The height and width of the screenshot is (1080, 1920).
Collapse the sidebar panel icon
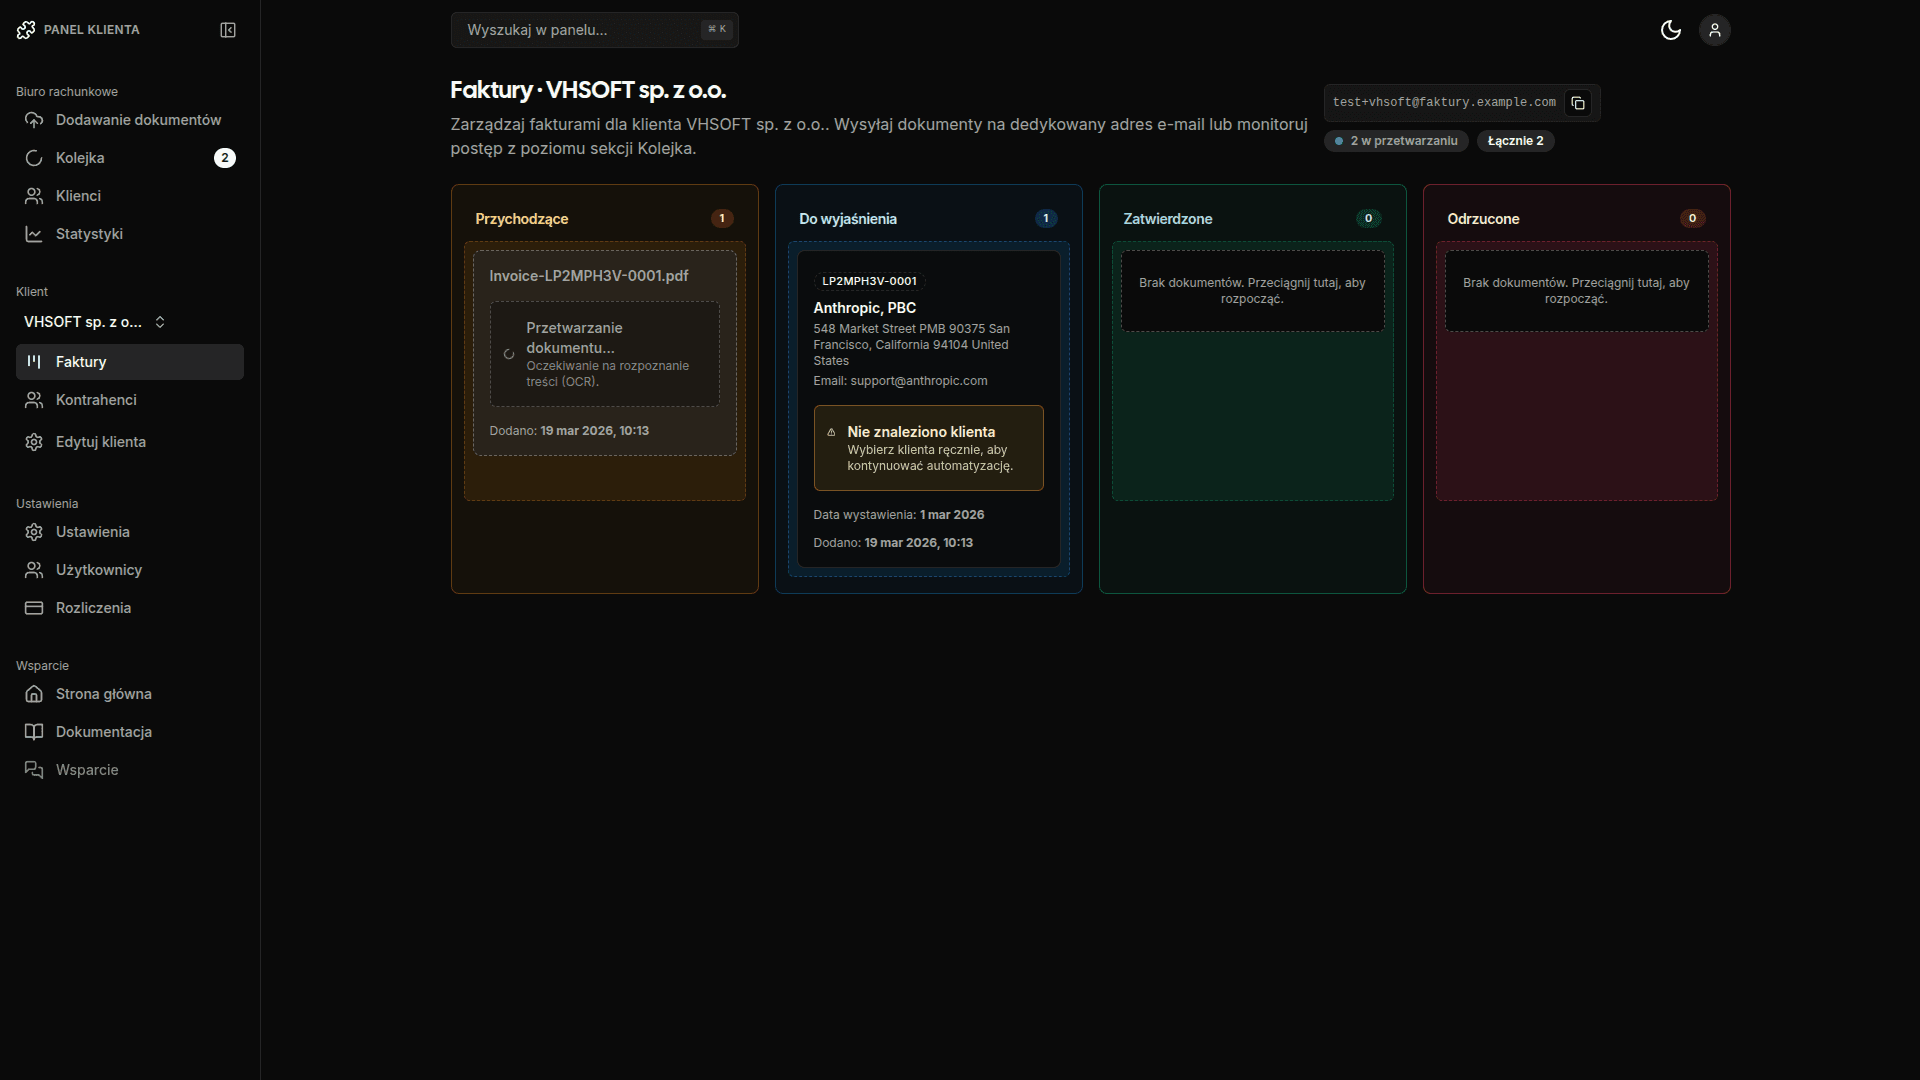click(228, 30)
